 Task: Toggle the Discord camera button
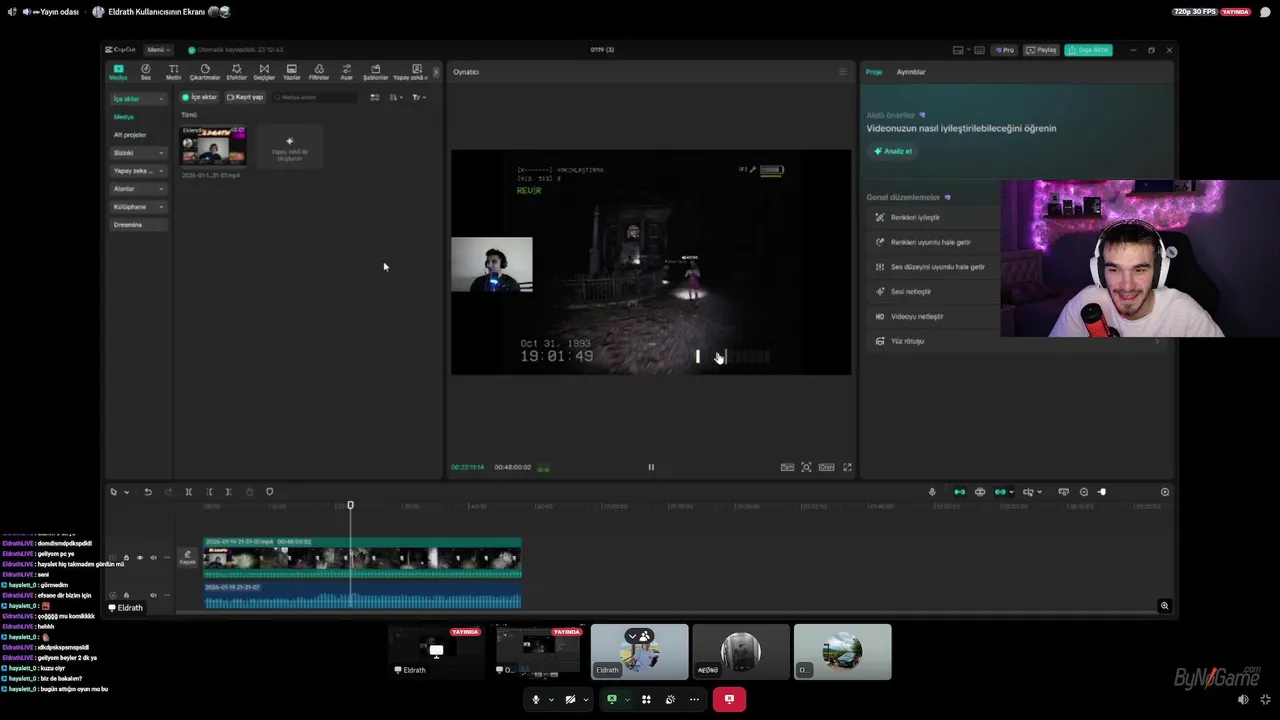(570, 699)
